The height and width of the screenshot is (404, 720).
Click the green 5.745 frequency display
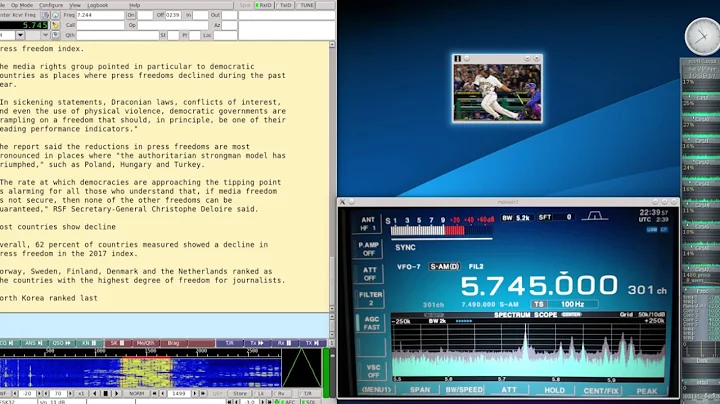24,25
